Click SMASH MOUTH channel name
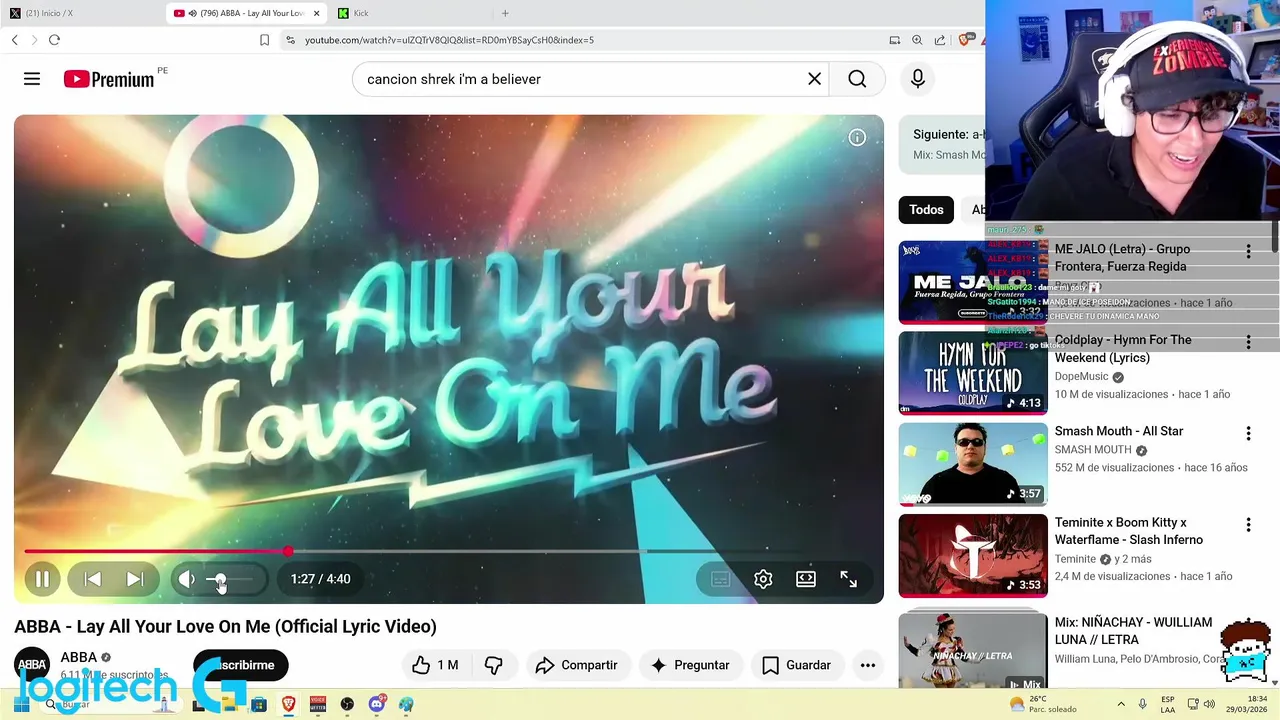 click(1093, 450)
